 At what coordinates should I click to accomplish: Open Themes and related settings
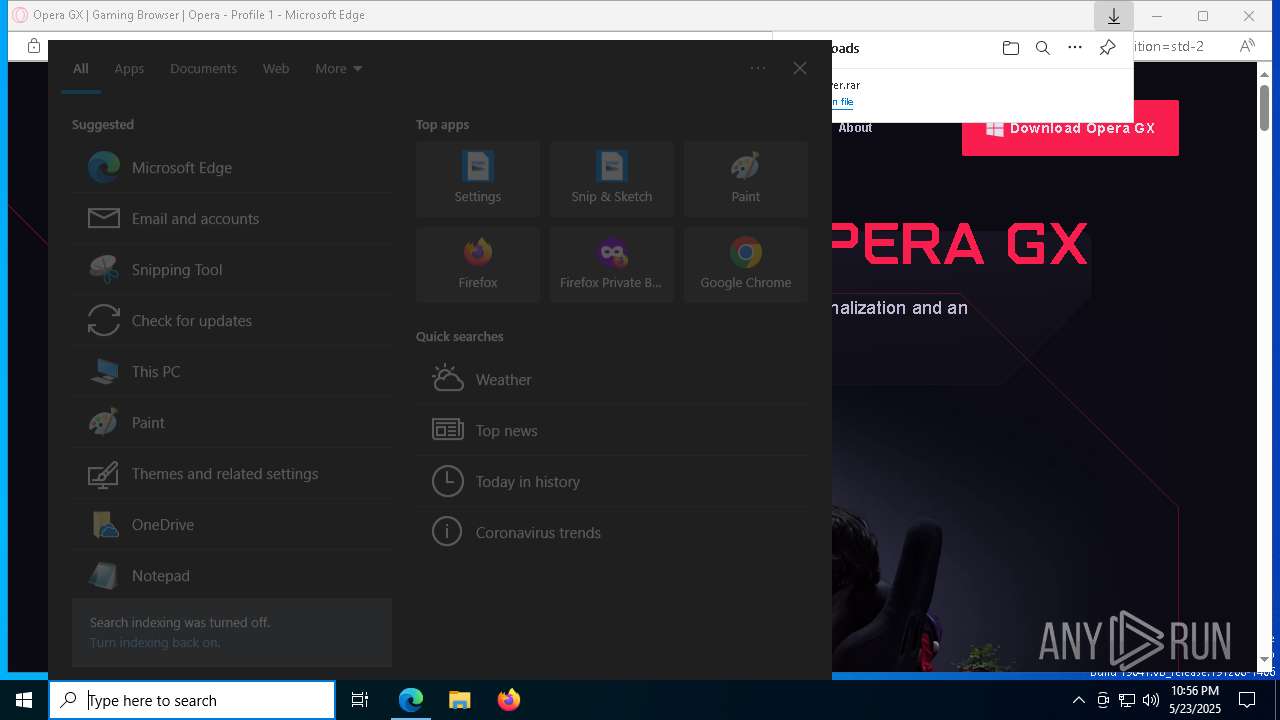point(232,474)
